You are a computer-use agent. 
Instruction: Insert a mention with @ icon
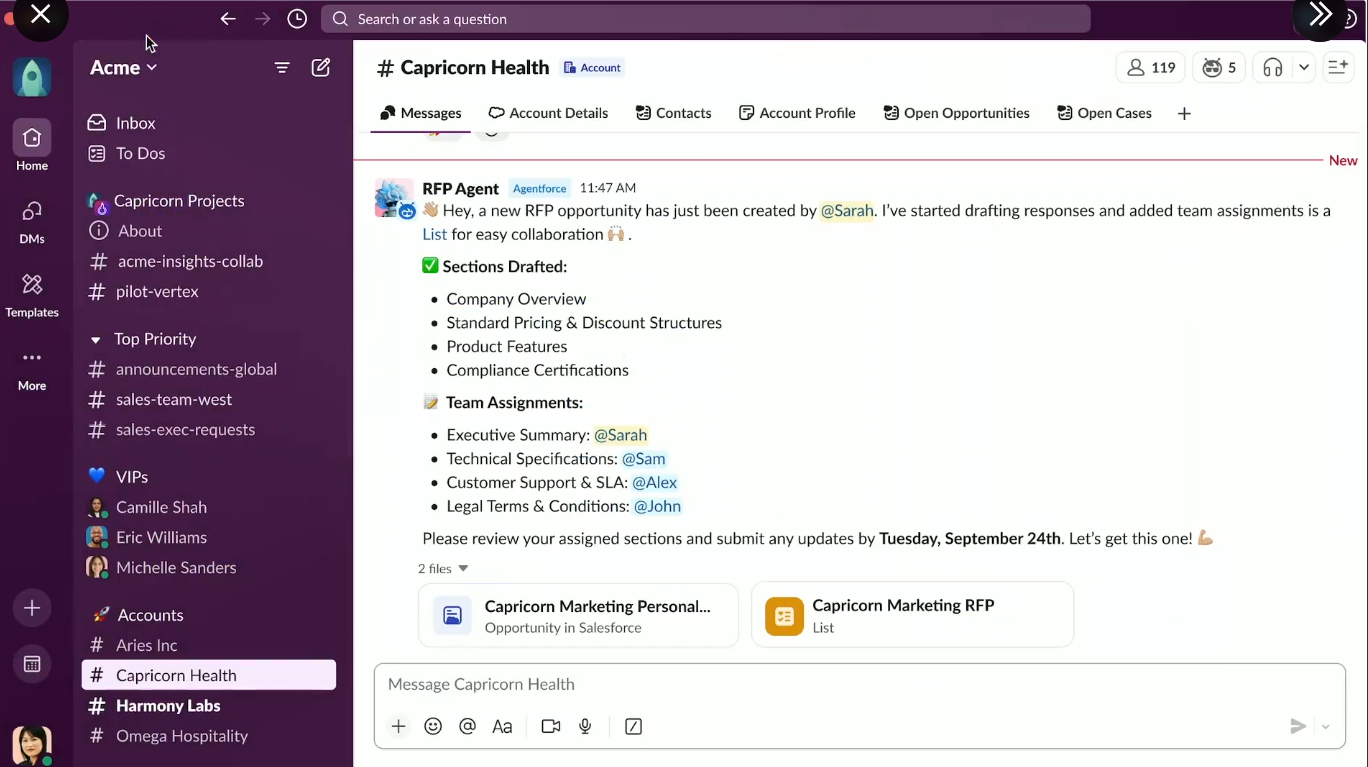(467, 727)
